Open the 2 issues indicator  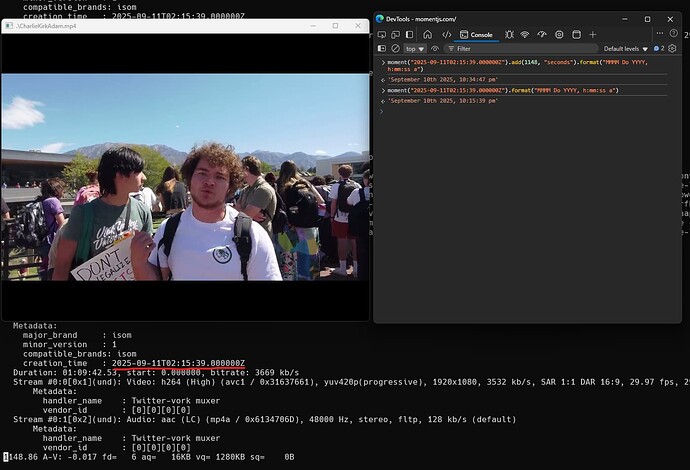(x=659, y=48)
